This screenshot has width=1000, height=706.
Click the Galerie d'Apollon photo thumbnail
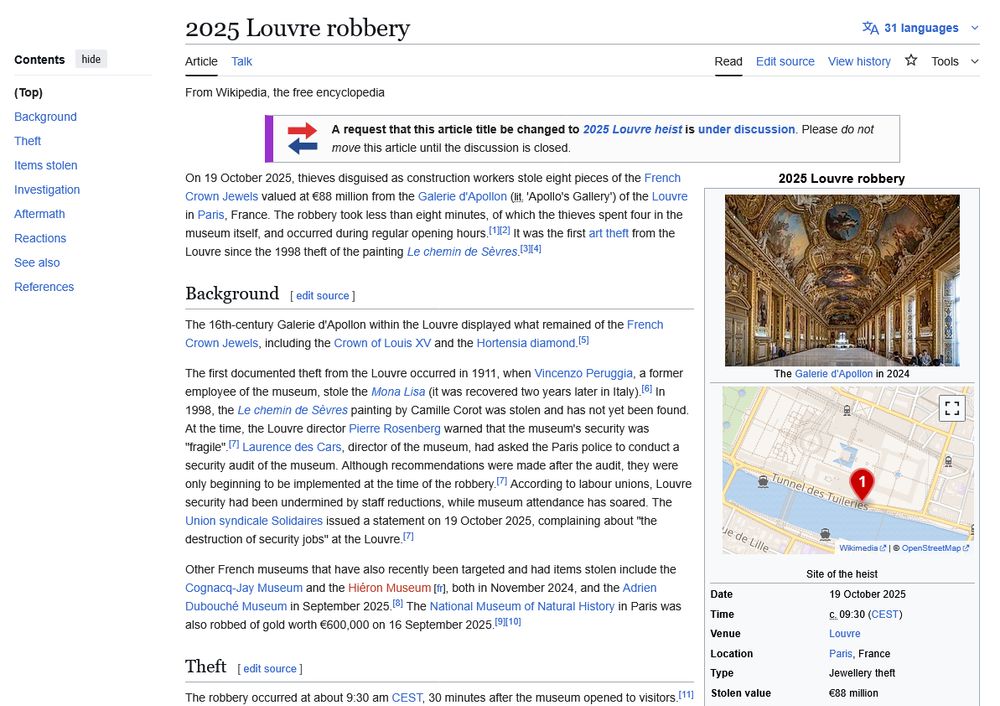[841, 281]
